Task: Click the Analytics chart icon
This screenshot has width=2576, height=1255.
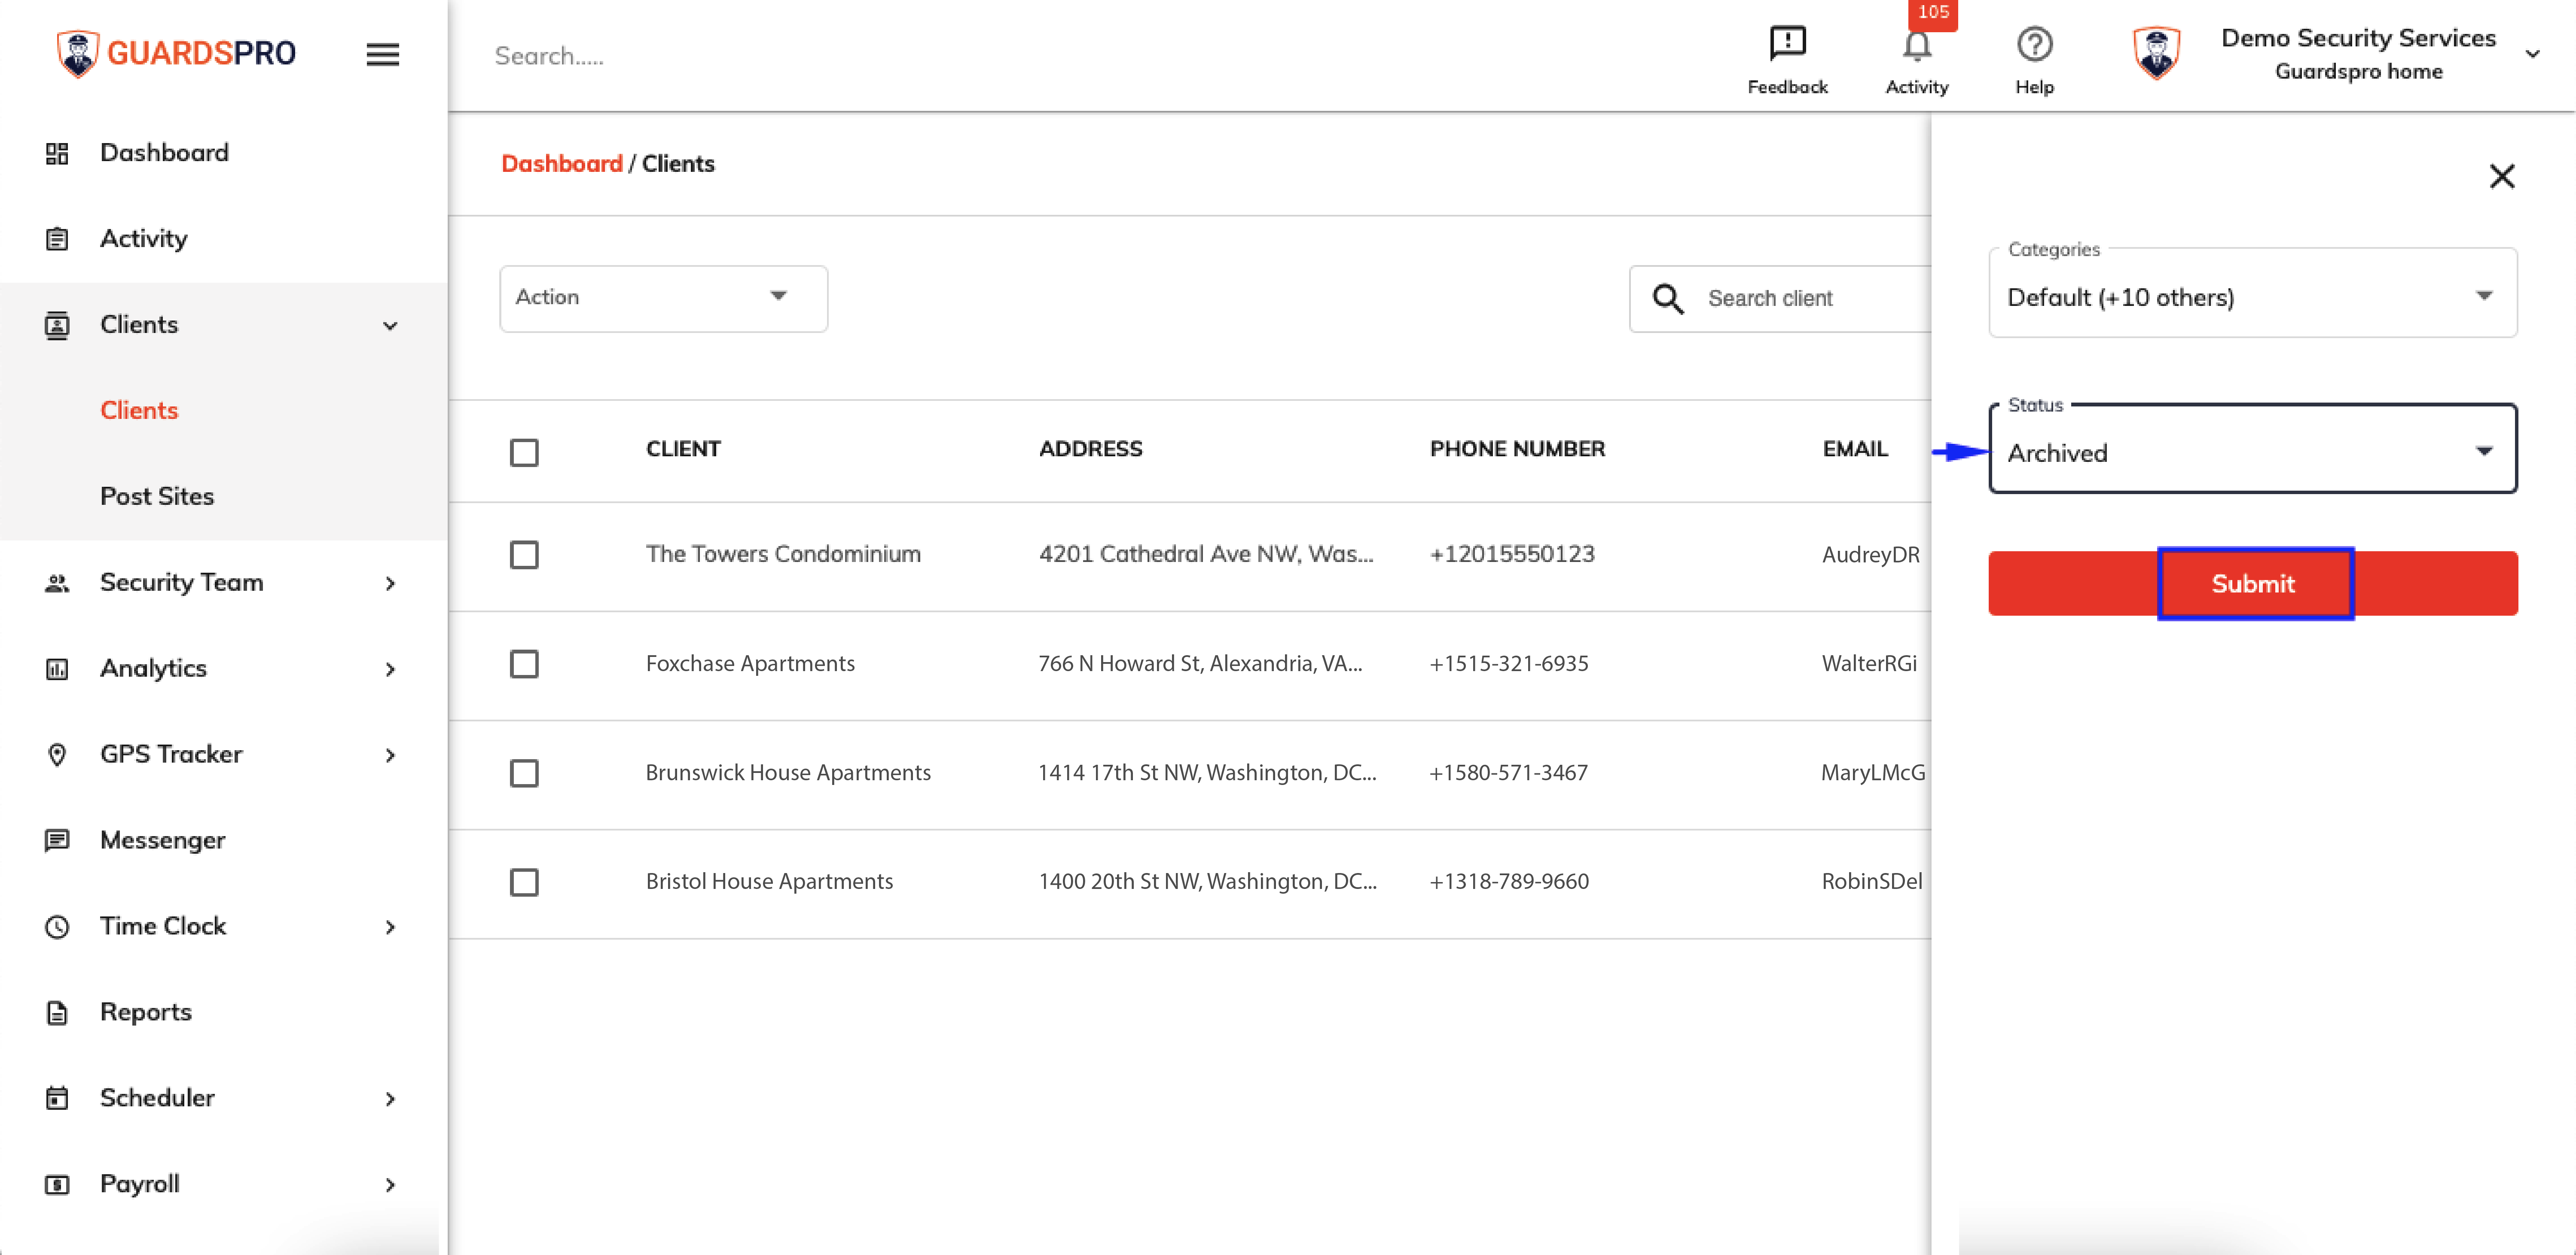Action: coord(57,669)
